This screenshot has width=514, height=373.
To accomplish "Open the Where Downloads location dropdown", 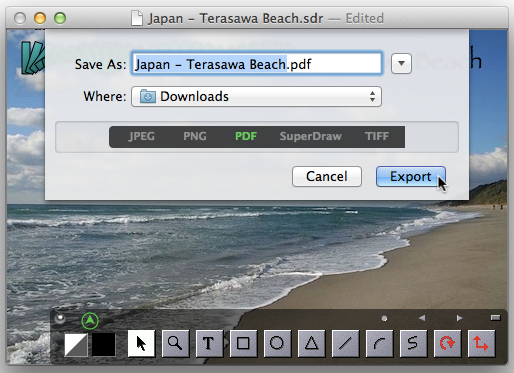I will 256,97.
